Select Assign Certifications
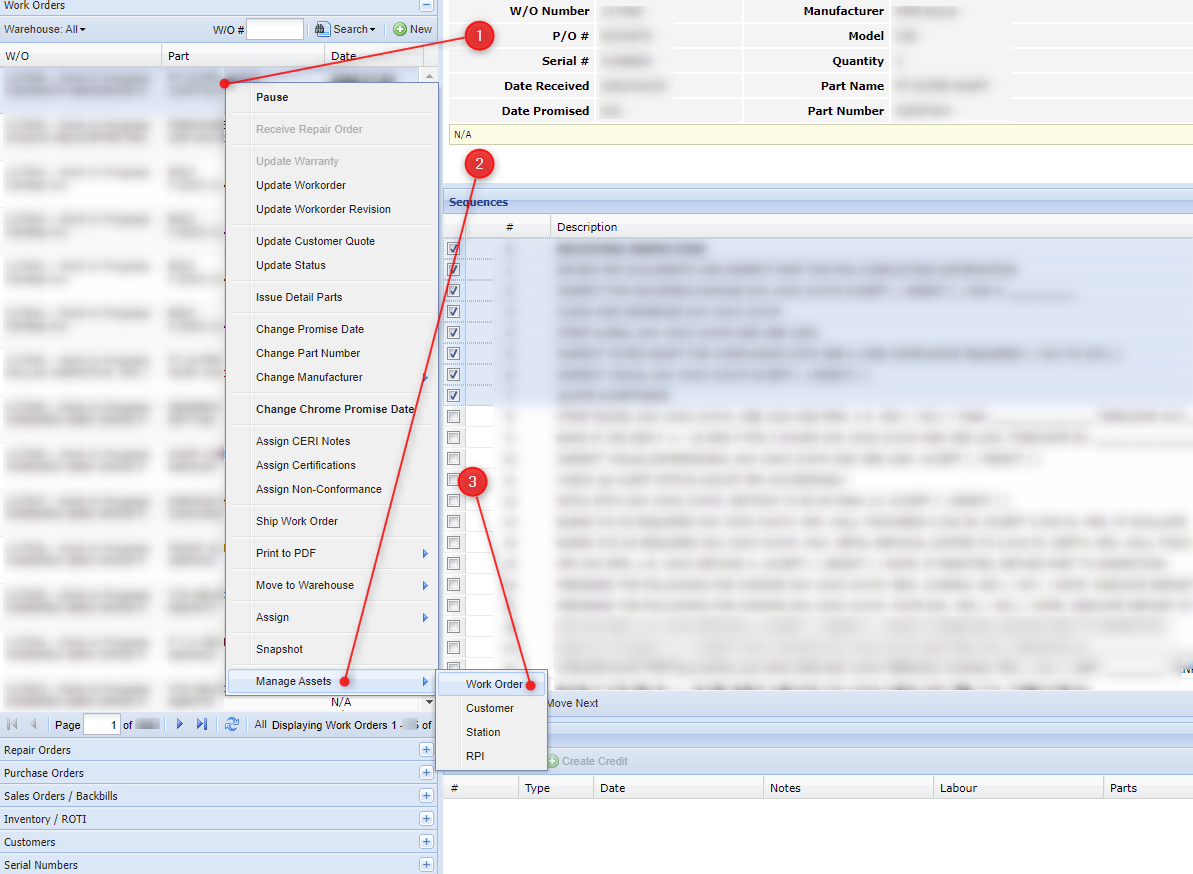The image size is (1193, 874). click(x=332, y=466)
